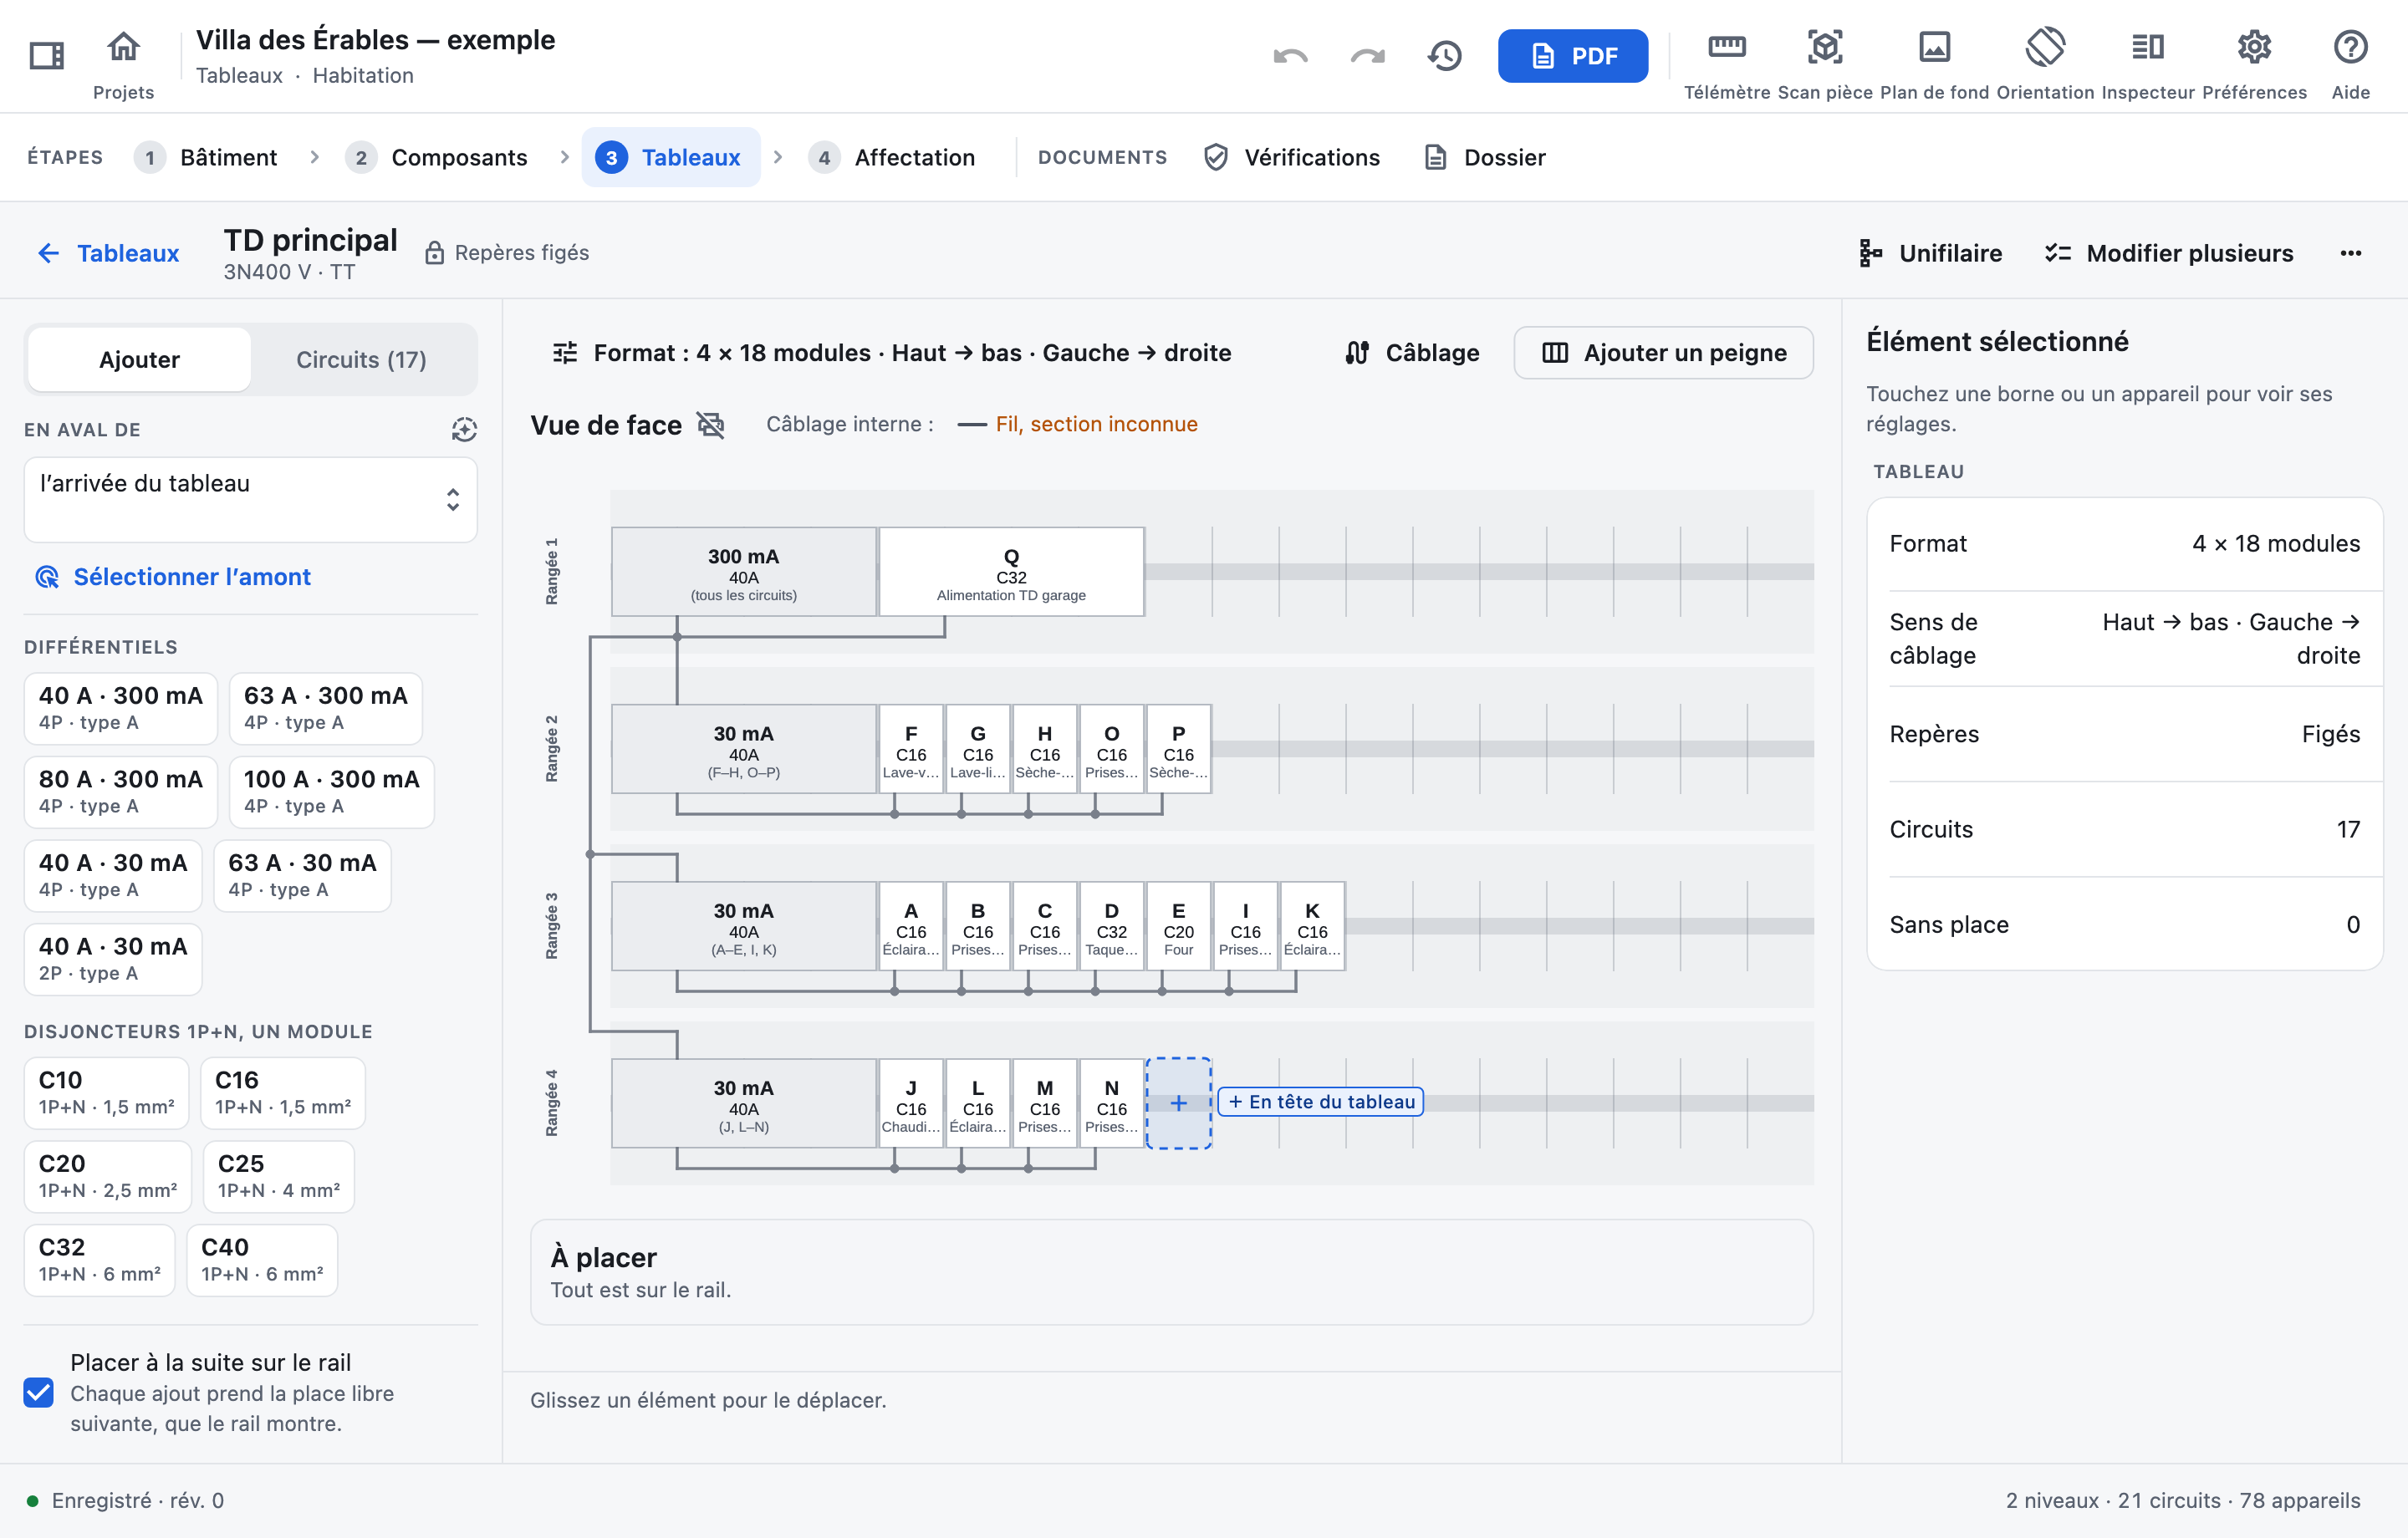Image resolution: width=2408 pixels, height=1538 pixels.
Task: Click the dashed plus slot in Rangée 4
Action: (x=1178, y=1103)
